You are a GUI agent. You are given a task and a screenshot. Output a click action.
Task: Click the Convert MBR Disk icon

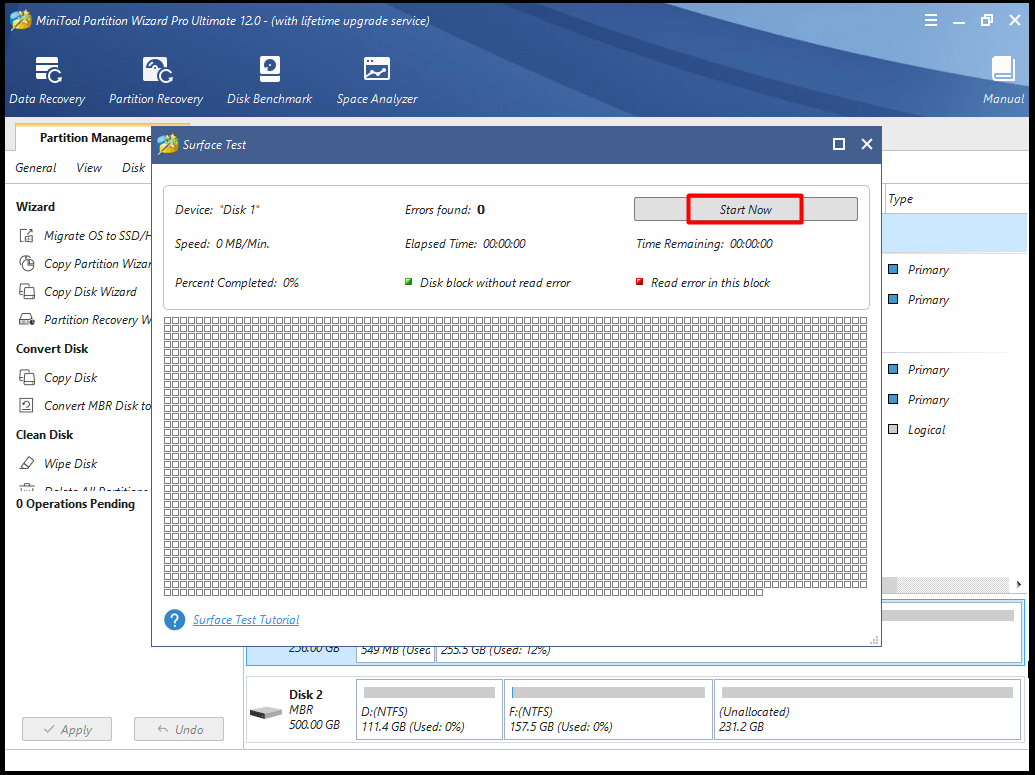coord(26,405)
